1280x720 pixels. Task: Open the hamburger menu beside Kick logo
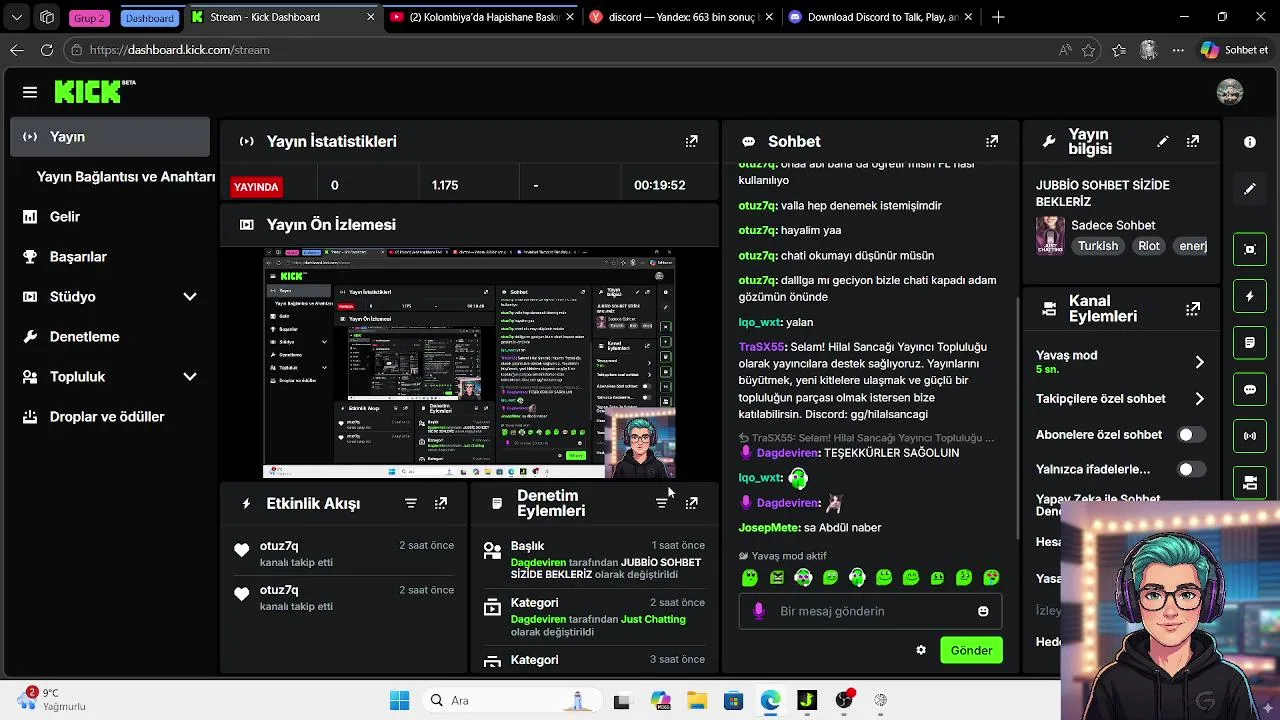point(30,92)
